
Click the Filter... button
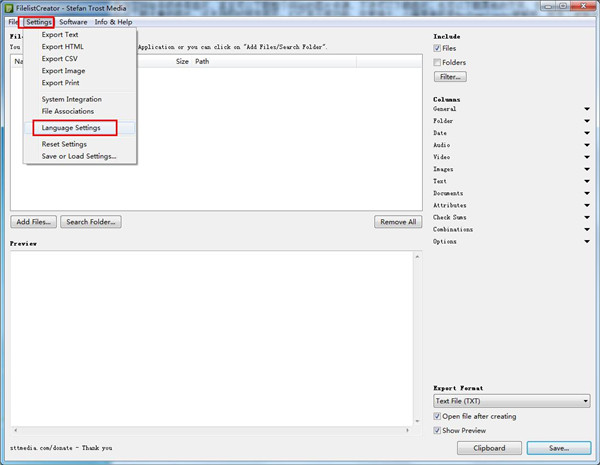[450, 77]
